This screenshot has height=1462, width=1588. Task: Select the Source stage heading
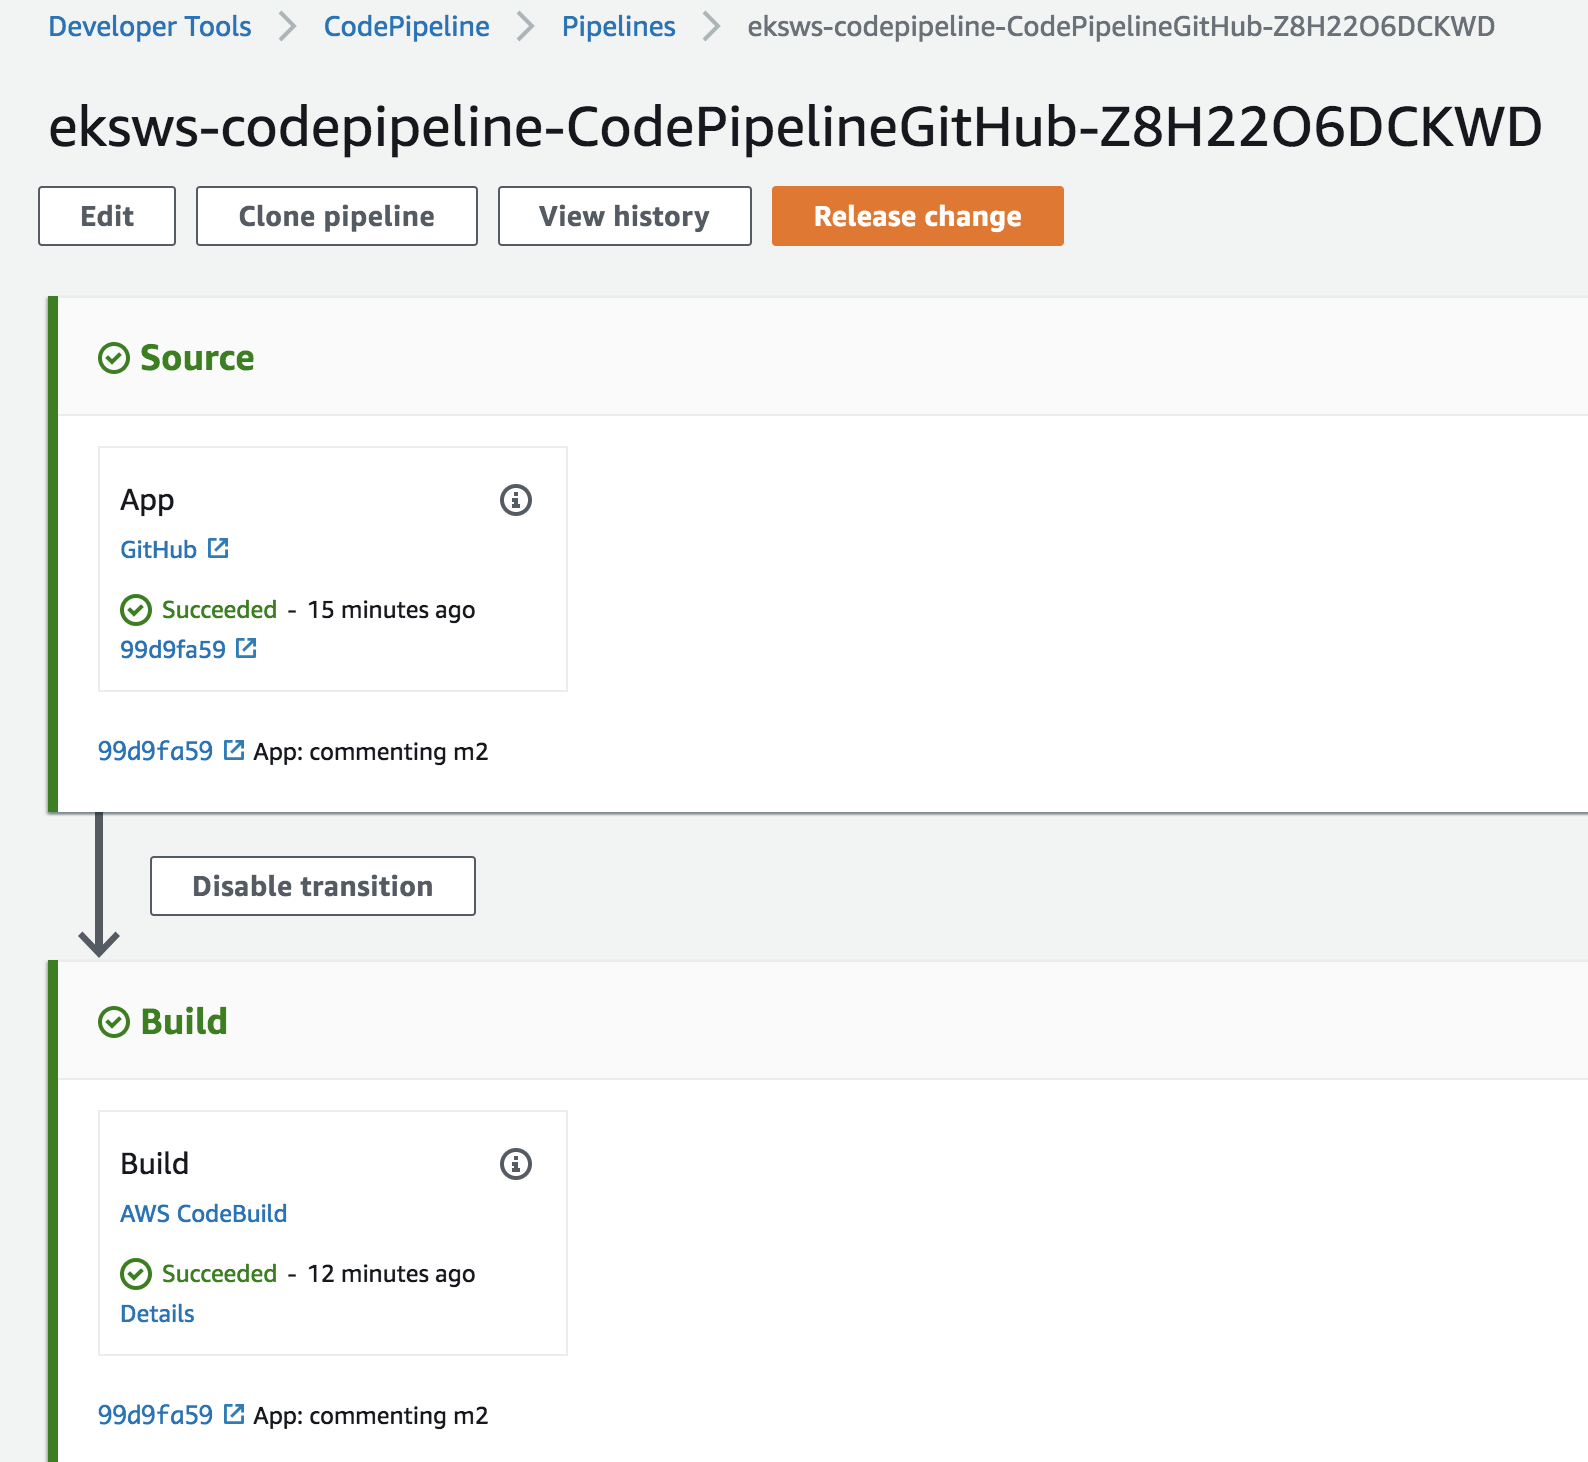pos(197,358)
